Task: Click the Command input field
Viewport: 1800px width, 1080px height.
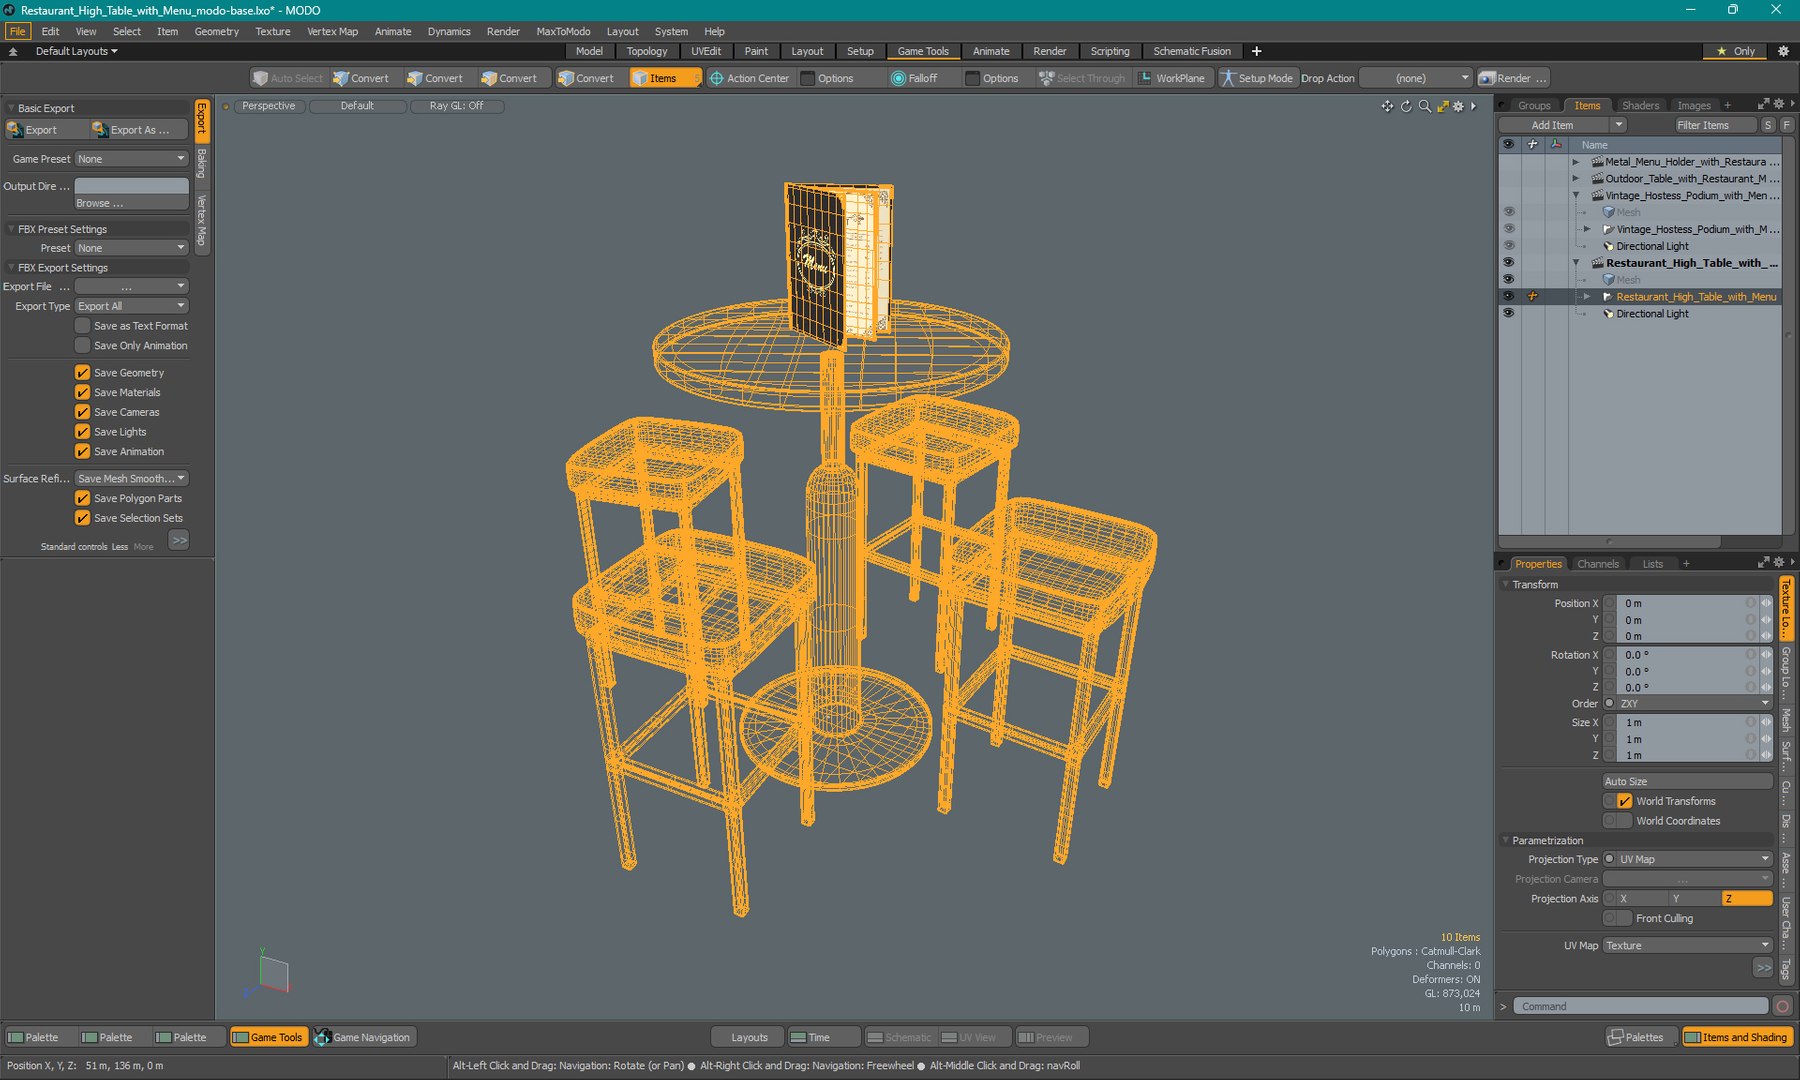Action: [1641, 1006]
